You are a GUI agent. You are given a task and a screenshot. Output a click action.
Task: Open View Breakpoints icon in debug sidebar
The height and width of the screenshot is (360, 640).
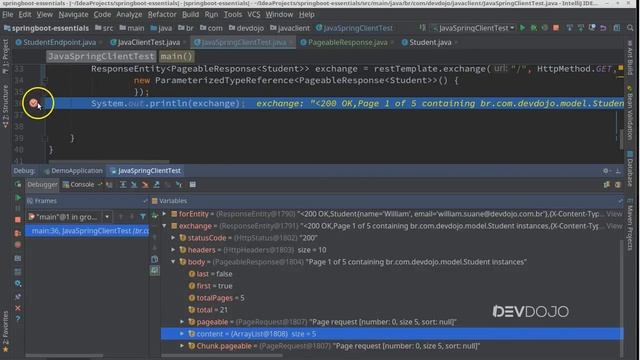tap(18, 233)
